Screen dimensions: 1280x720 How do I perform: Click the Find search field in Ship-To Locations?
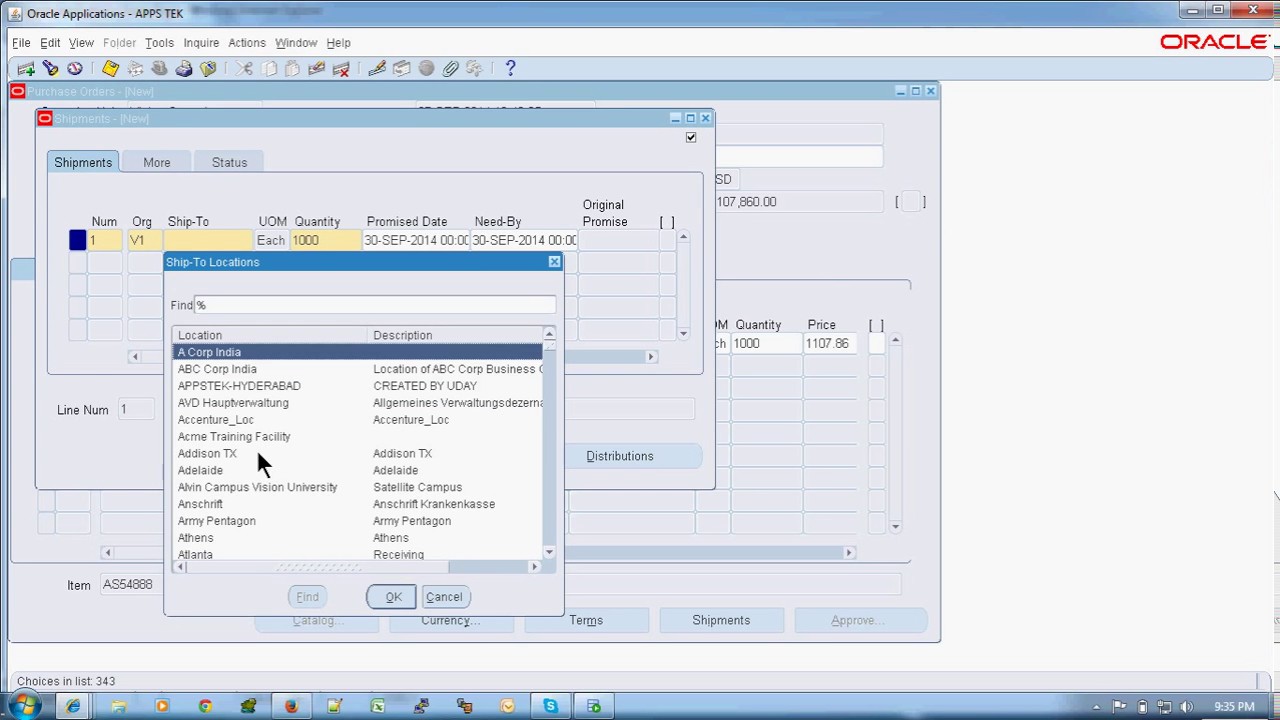pos(375,305)
